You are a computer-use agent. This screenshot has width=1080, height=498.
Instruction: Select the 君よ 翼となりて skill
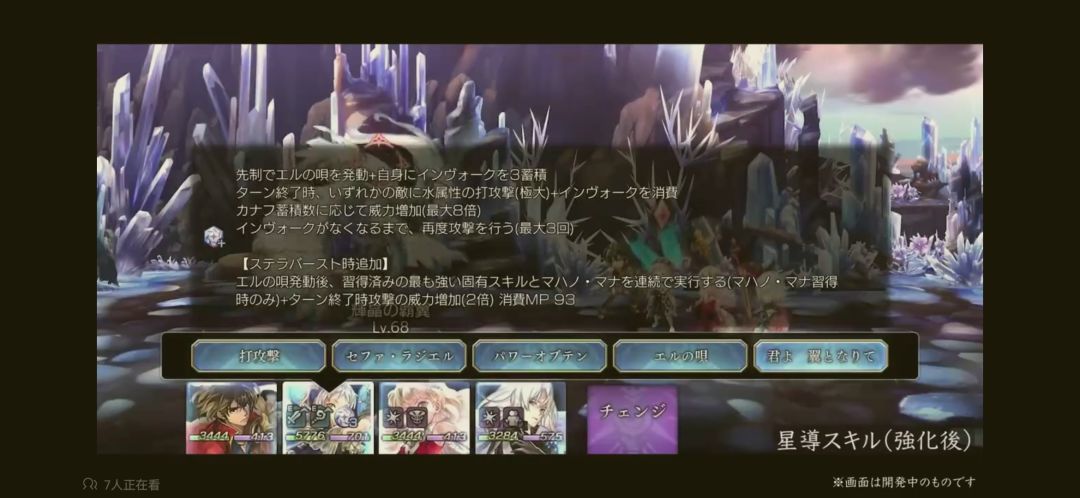pyautogui.click(x=820, y=356)
